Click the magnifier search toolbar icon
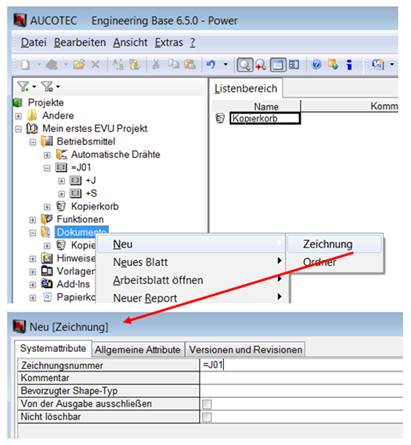411x445 pixels. pos(245,65)
